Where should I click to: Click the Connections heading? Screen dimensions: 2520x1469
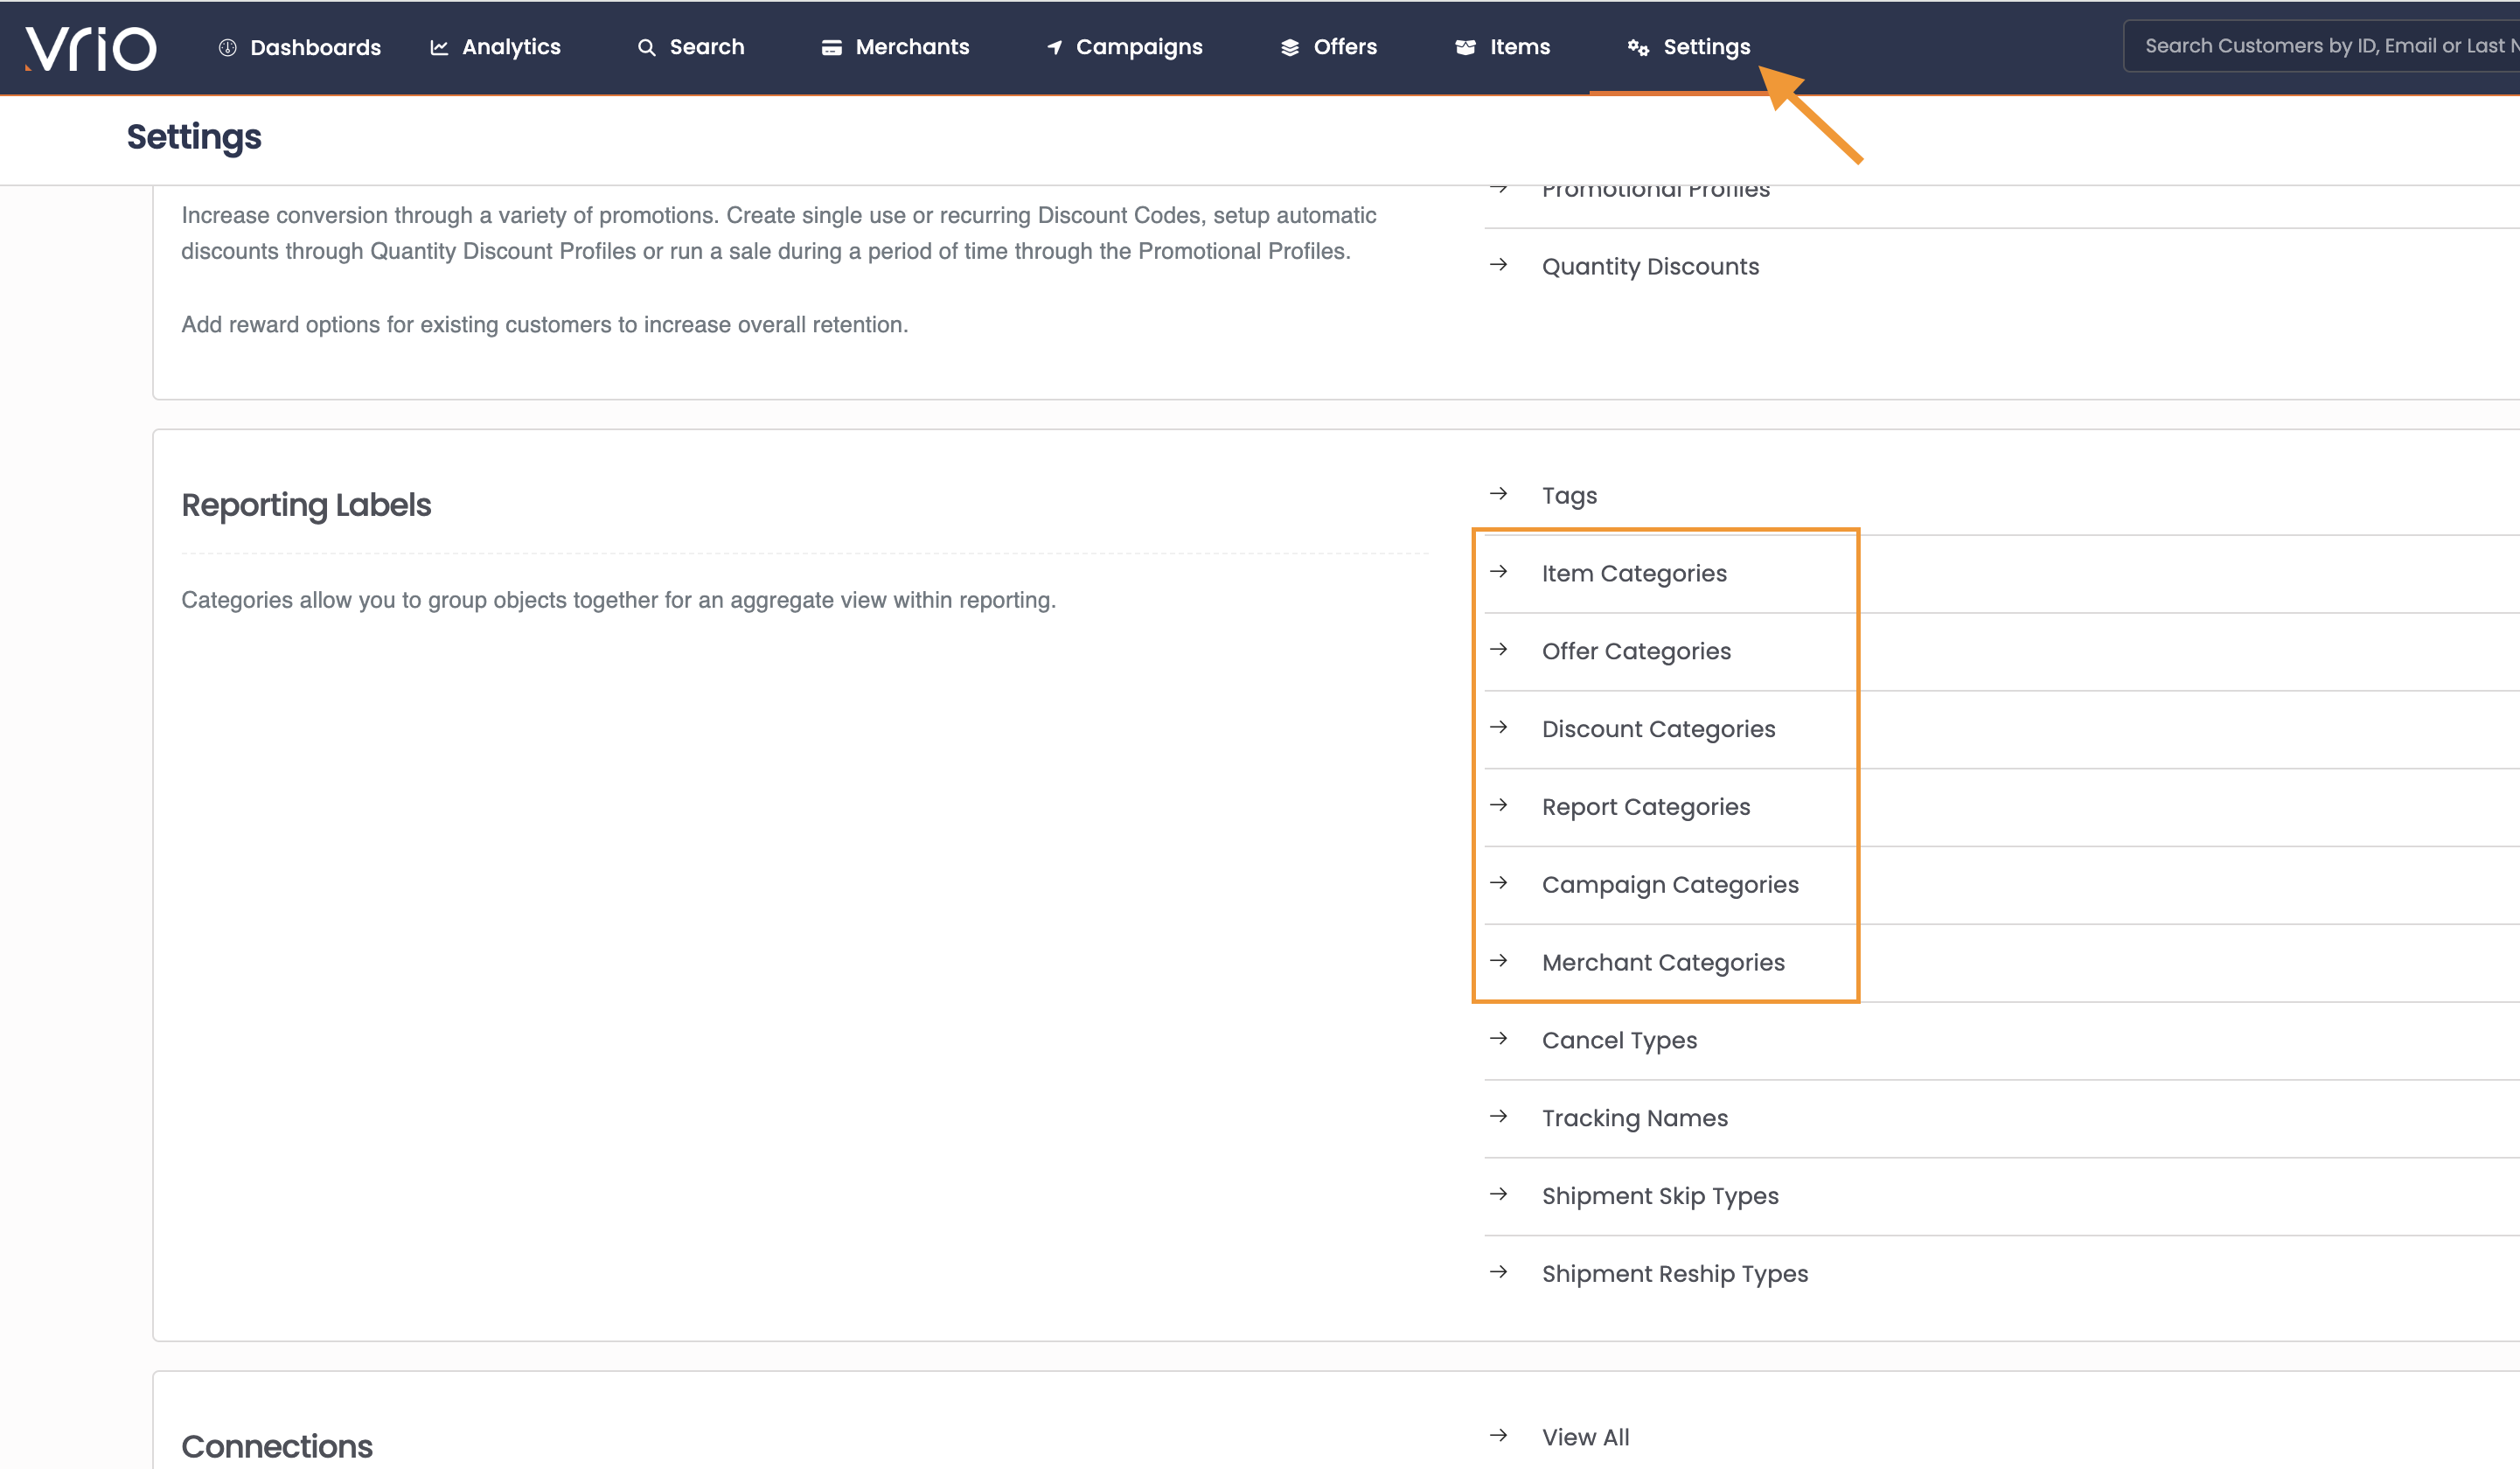(277, 1447)
